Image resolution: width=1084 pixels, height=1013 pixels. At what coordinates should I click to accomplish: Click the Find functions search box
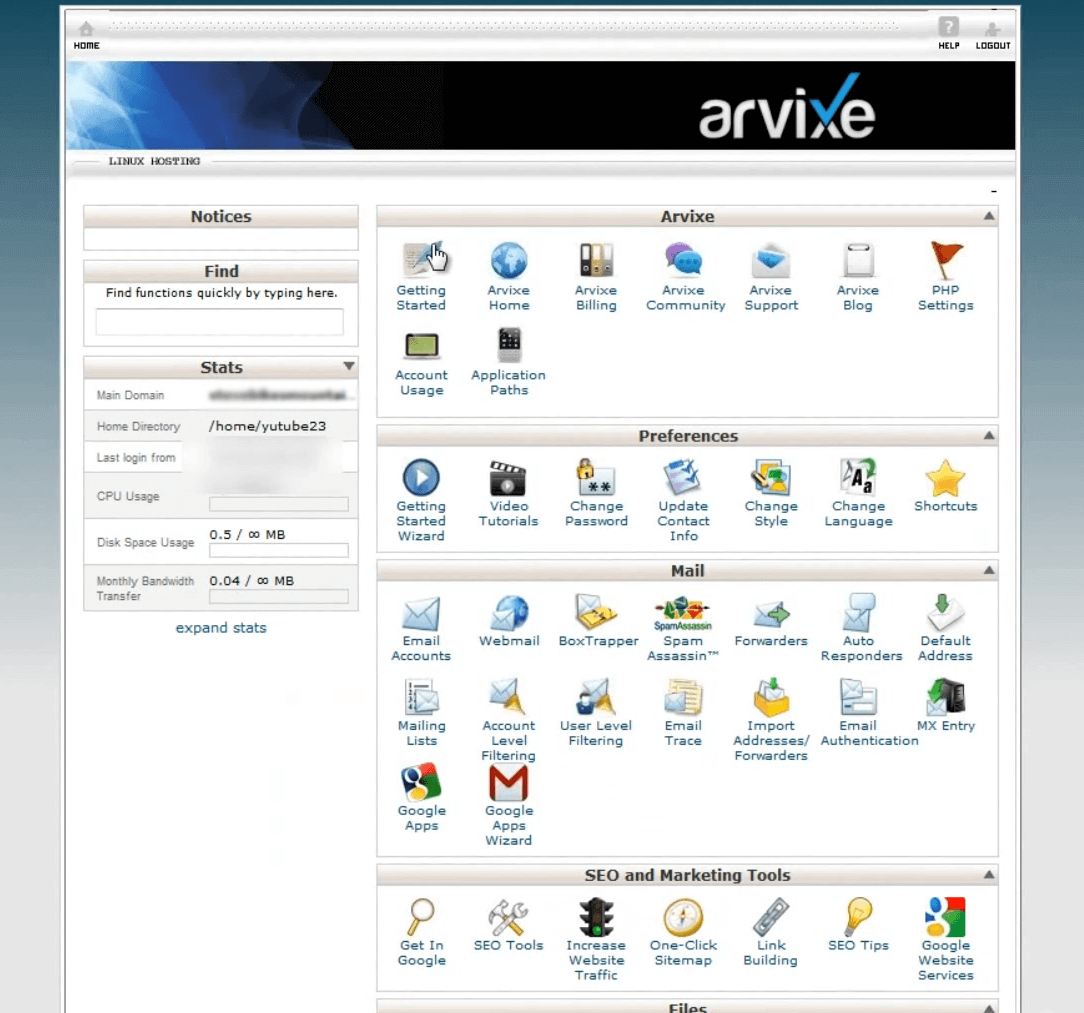[219, 322]
